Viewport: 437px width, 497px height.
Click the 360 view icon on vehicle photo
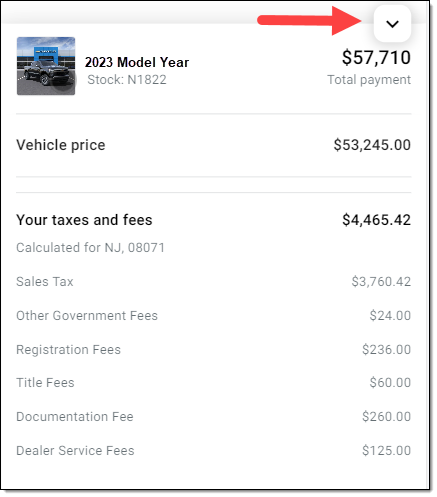coord(66,81)
